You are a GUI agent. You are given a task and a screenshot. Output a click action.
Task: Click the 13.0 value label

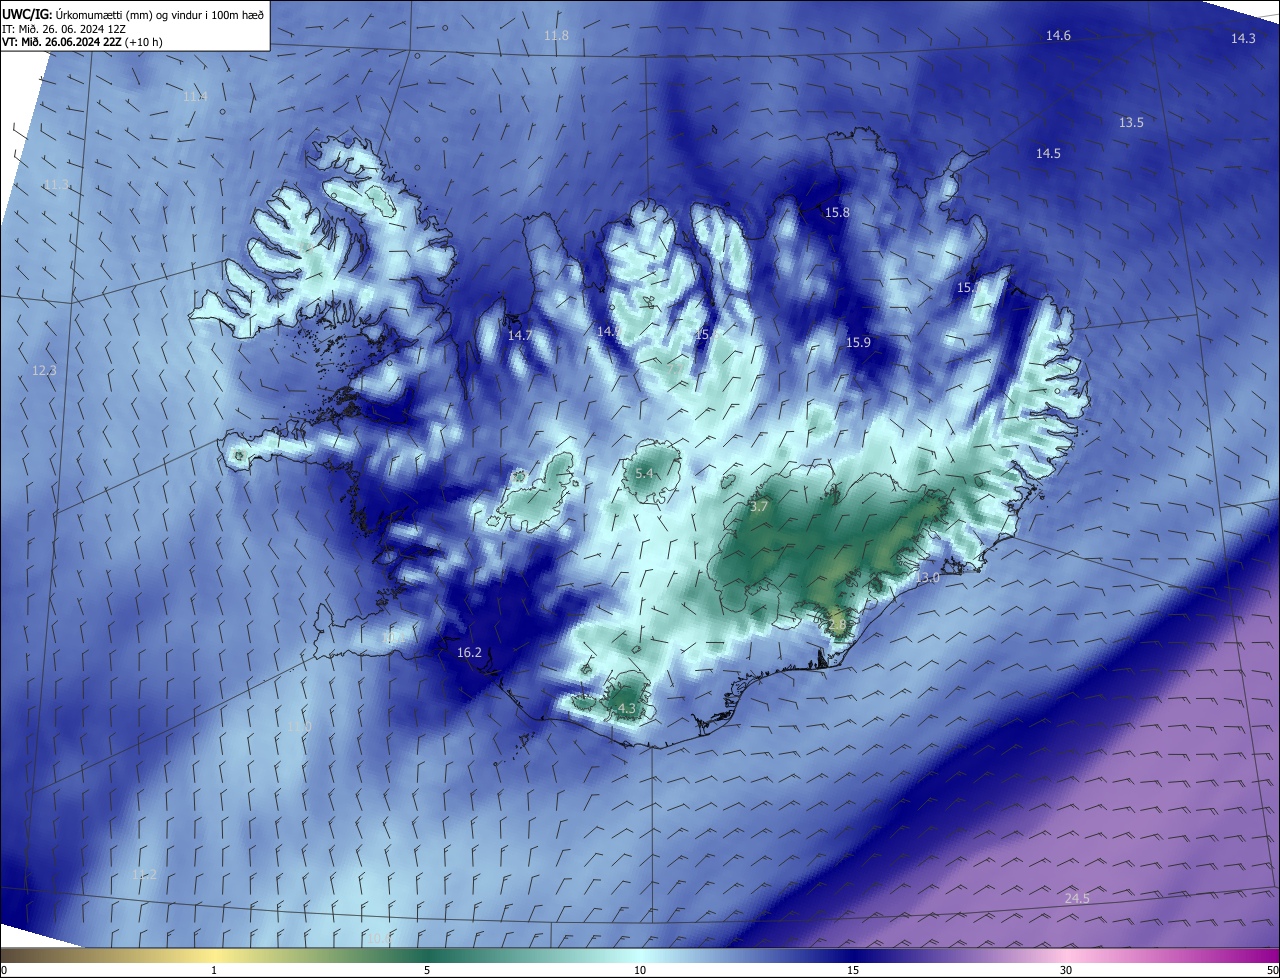928,579
